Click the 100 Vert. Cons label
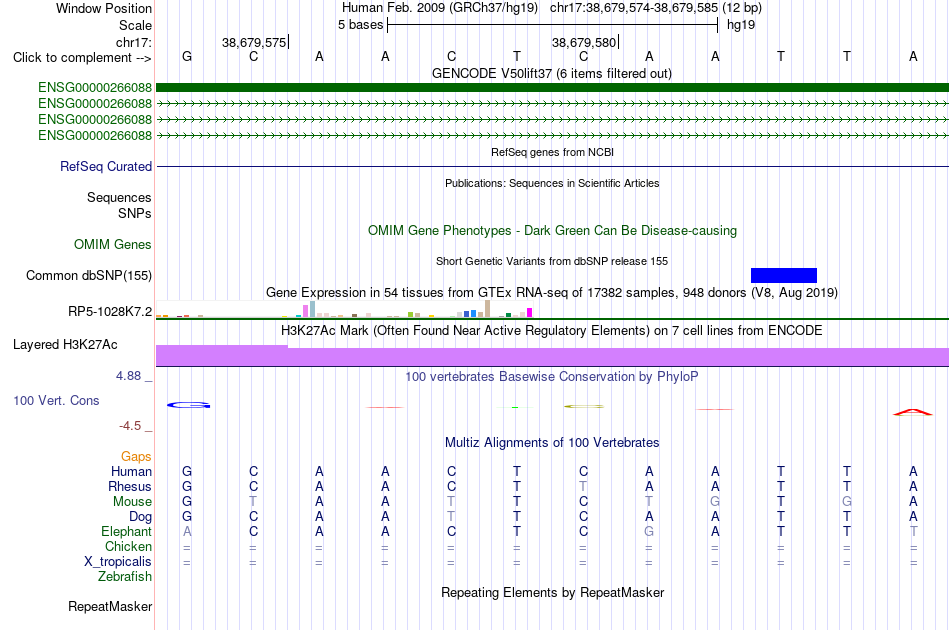This screenshot has height=630, width=950. 56,400
